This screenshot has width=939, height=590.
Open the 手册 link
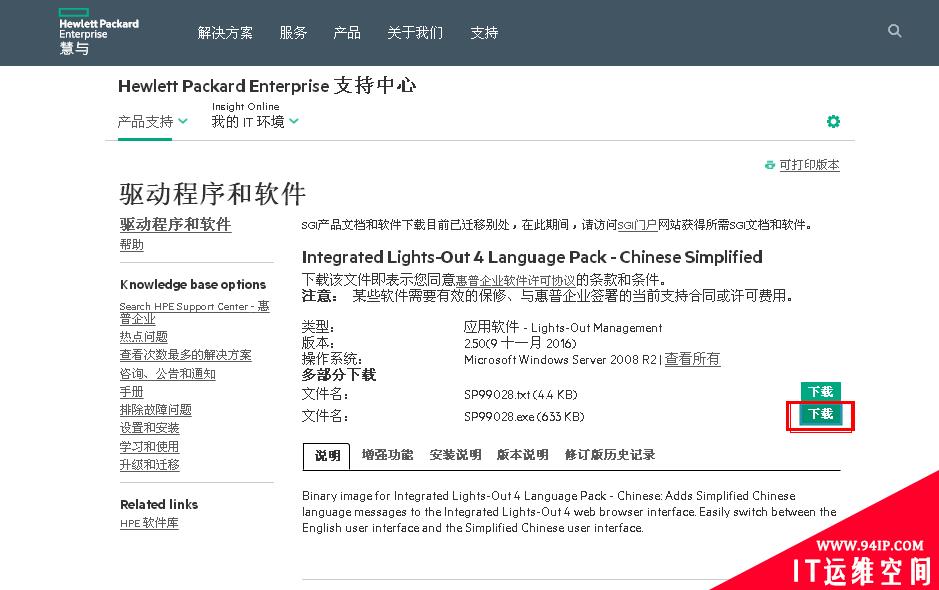pyautogui.click(x=132, y=392)
